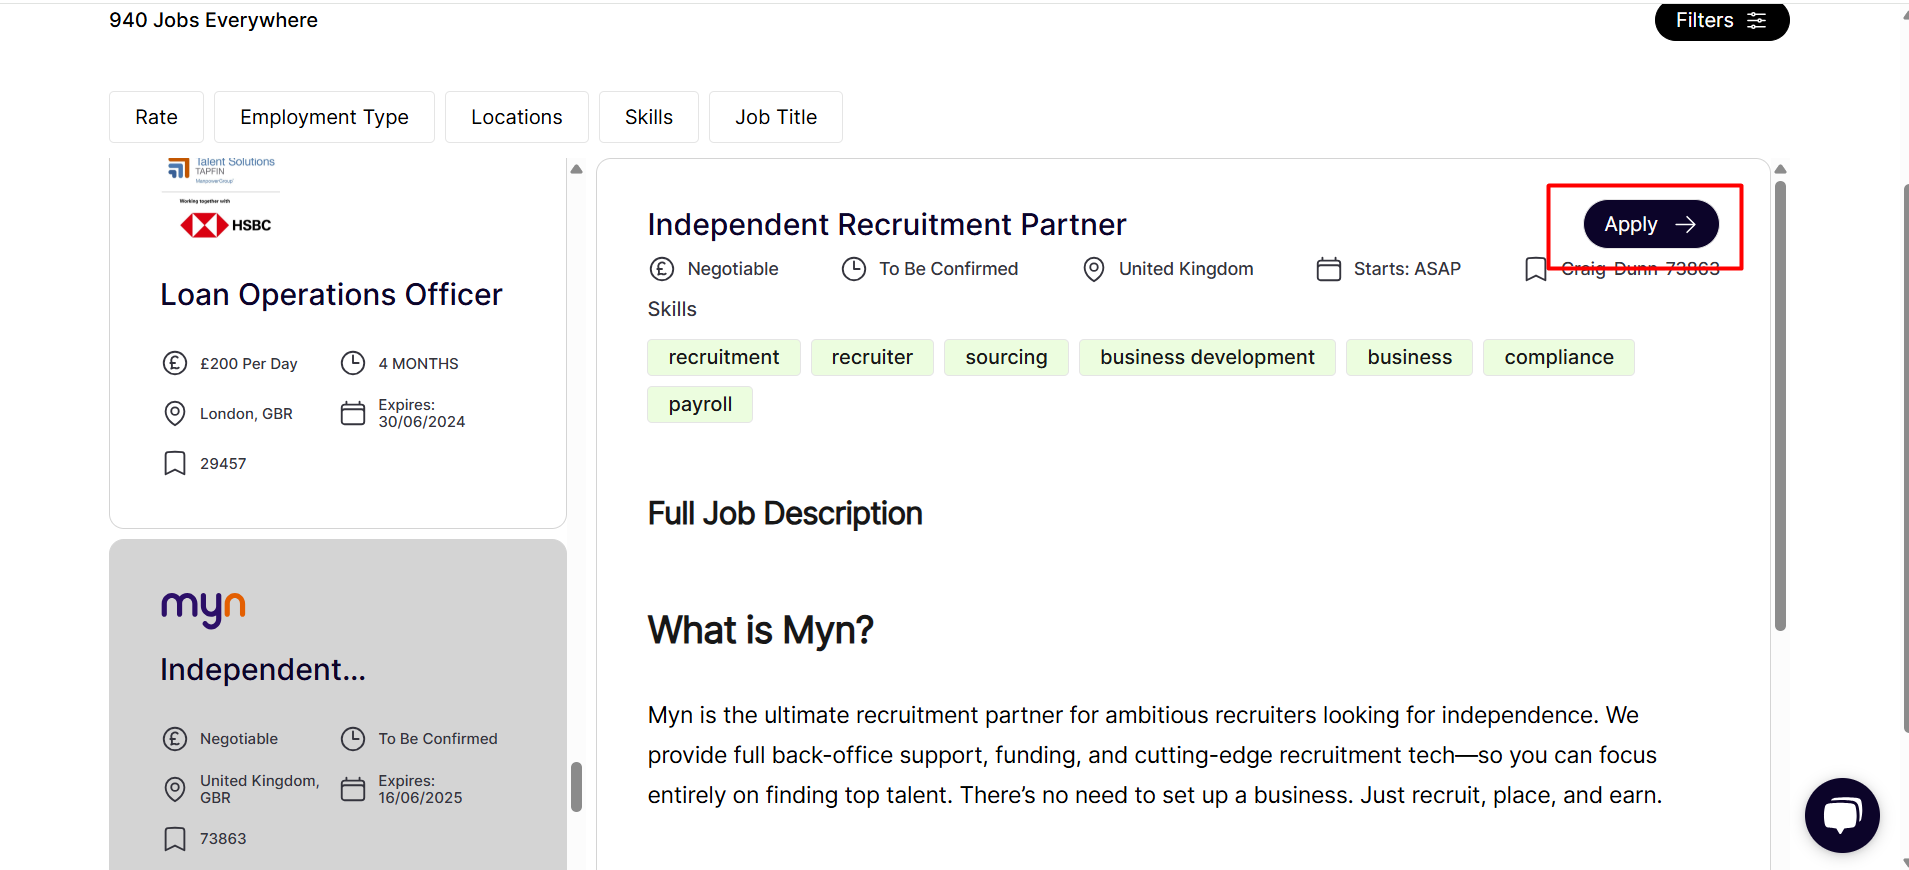Click the pound icon beside Negotiable in myn card
This screenshot has height=870, width=1909.
tap(175, 739)
